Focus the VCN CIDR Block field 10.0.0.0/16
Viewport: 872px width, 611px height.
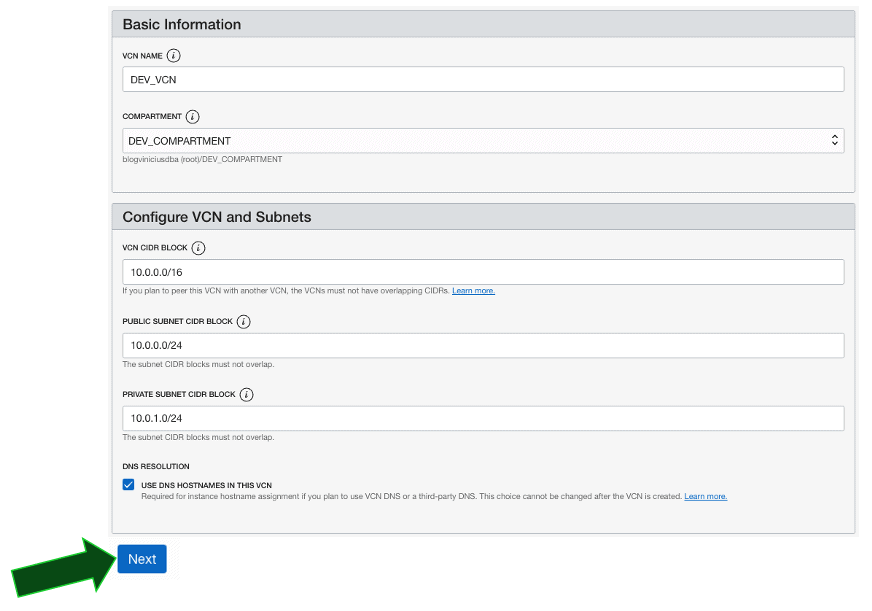(x=482, y=272)
